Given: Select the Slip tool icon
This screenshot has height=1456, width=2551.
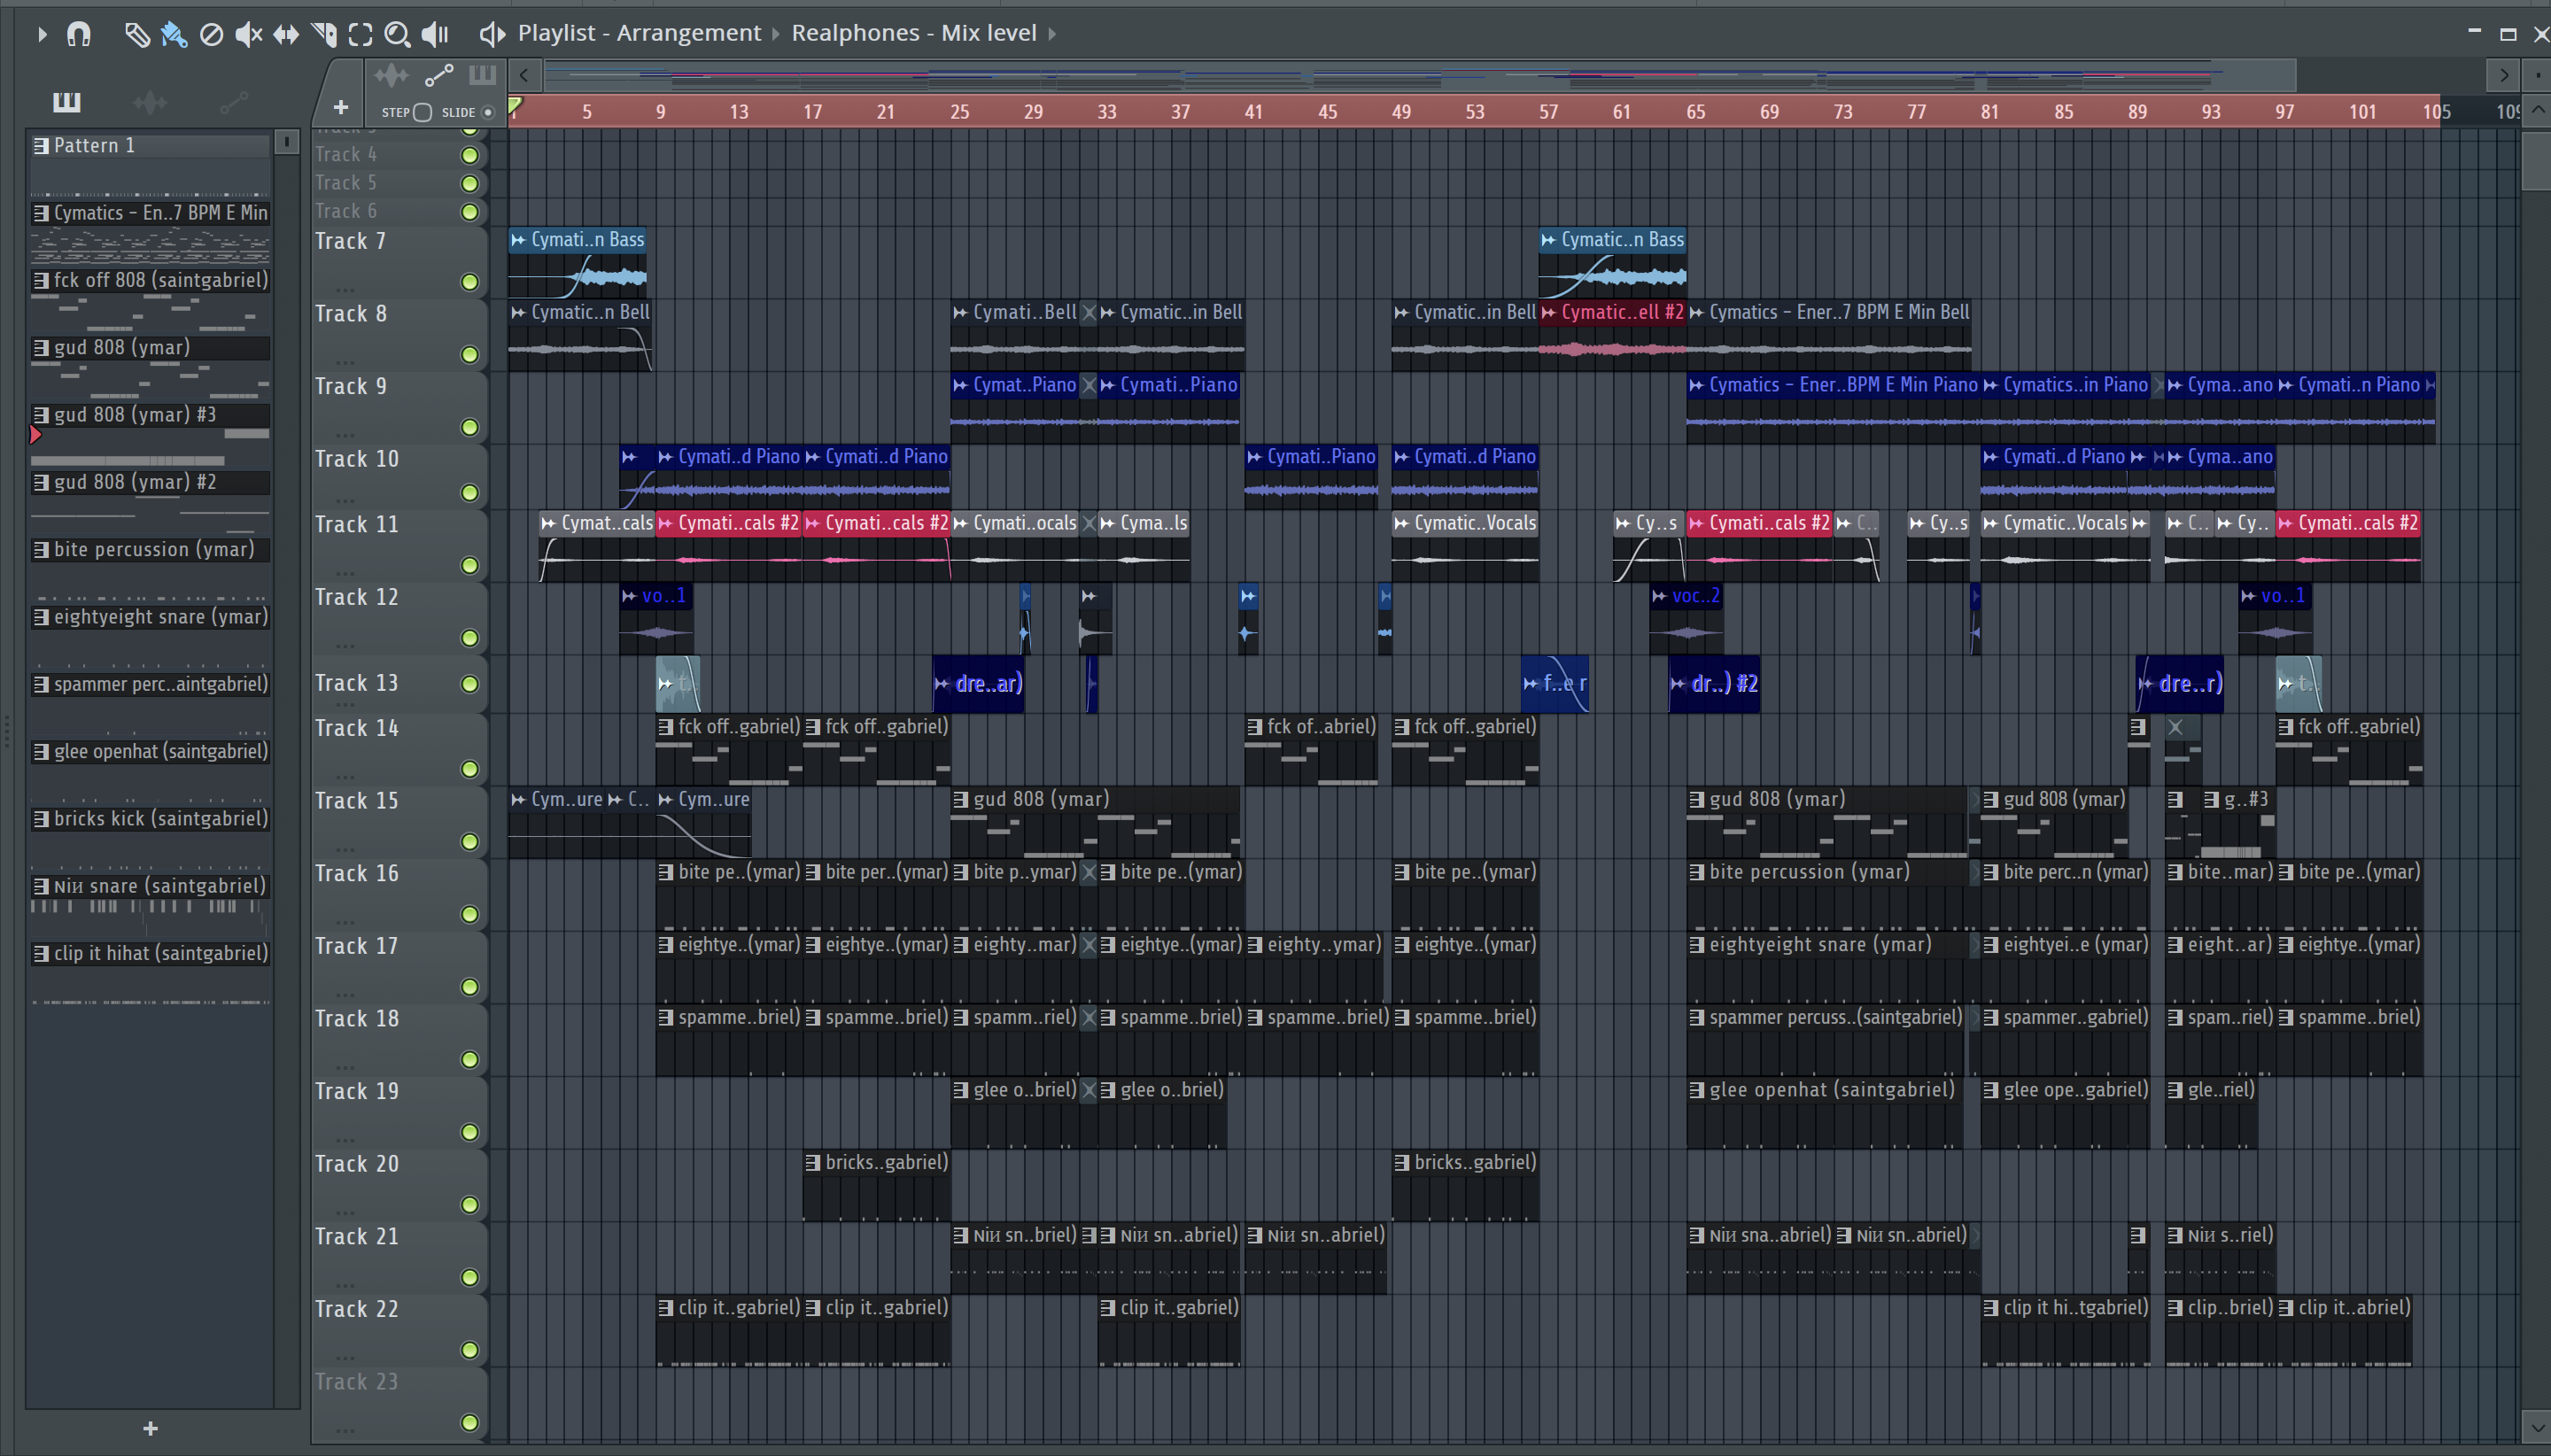Looking at the screenshot, I should point(286,35).
